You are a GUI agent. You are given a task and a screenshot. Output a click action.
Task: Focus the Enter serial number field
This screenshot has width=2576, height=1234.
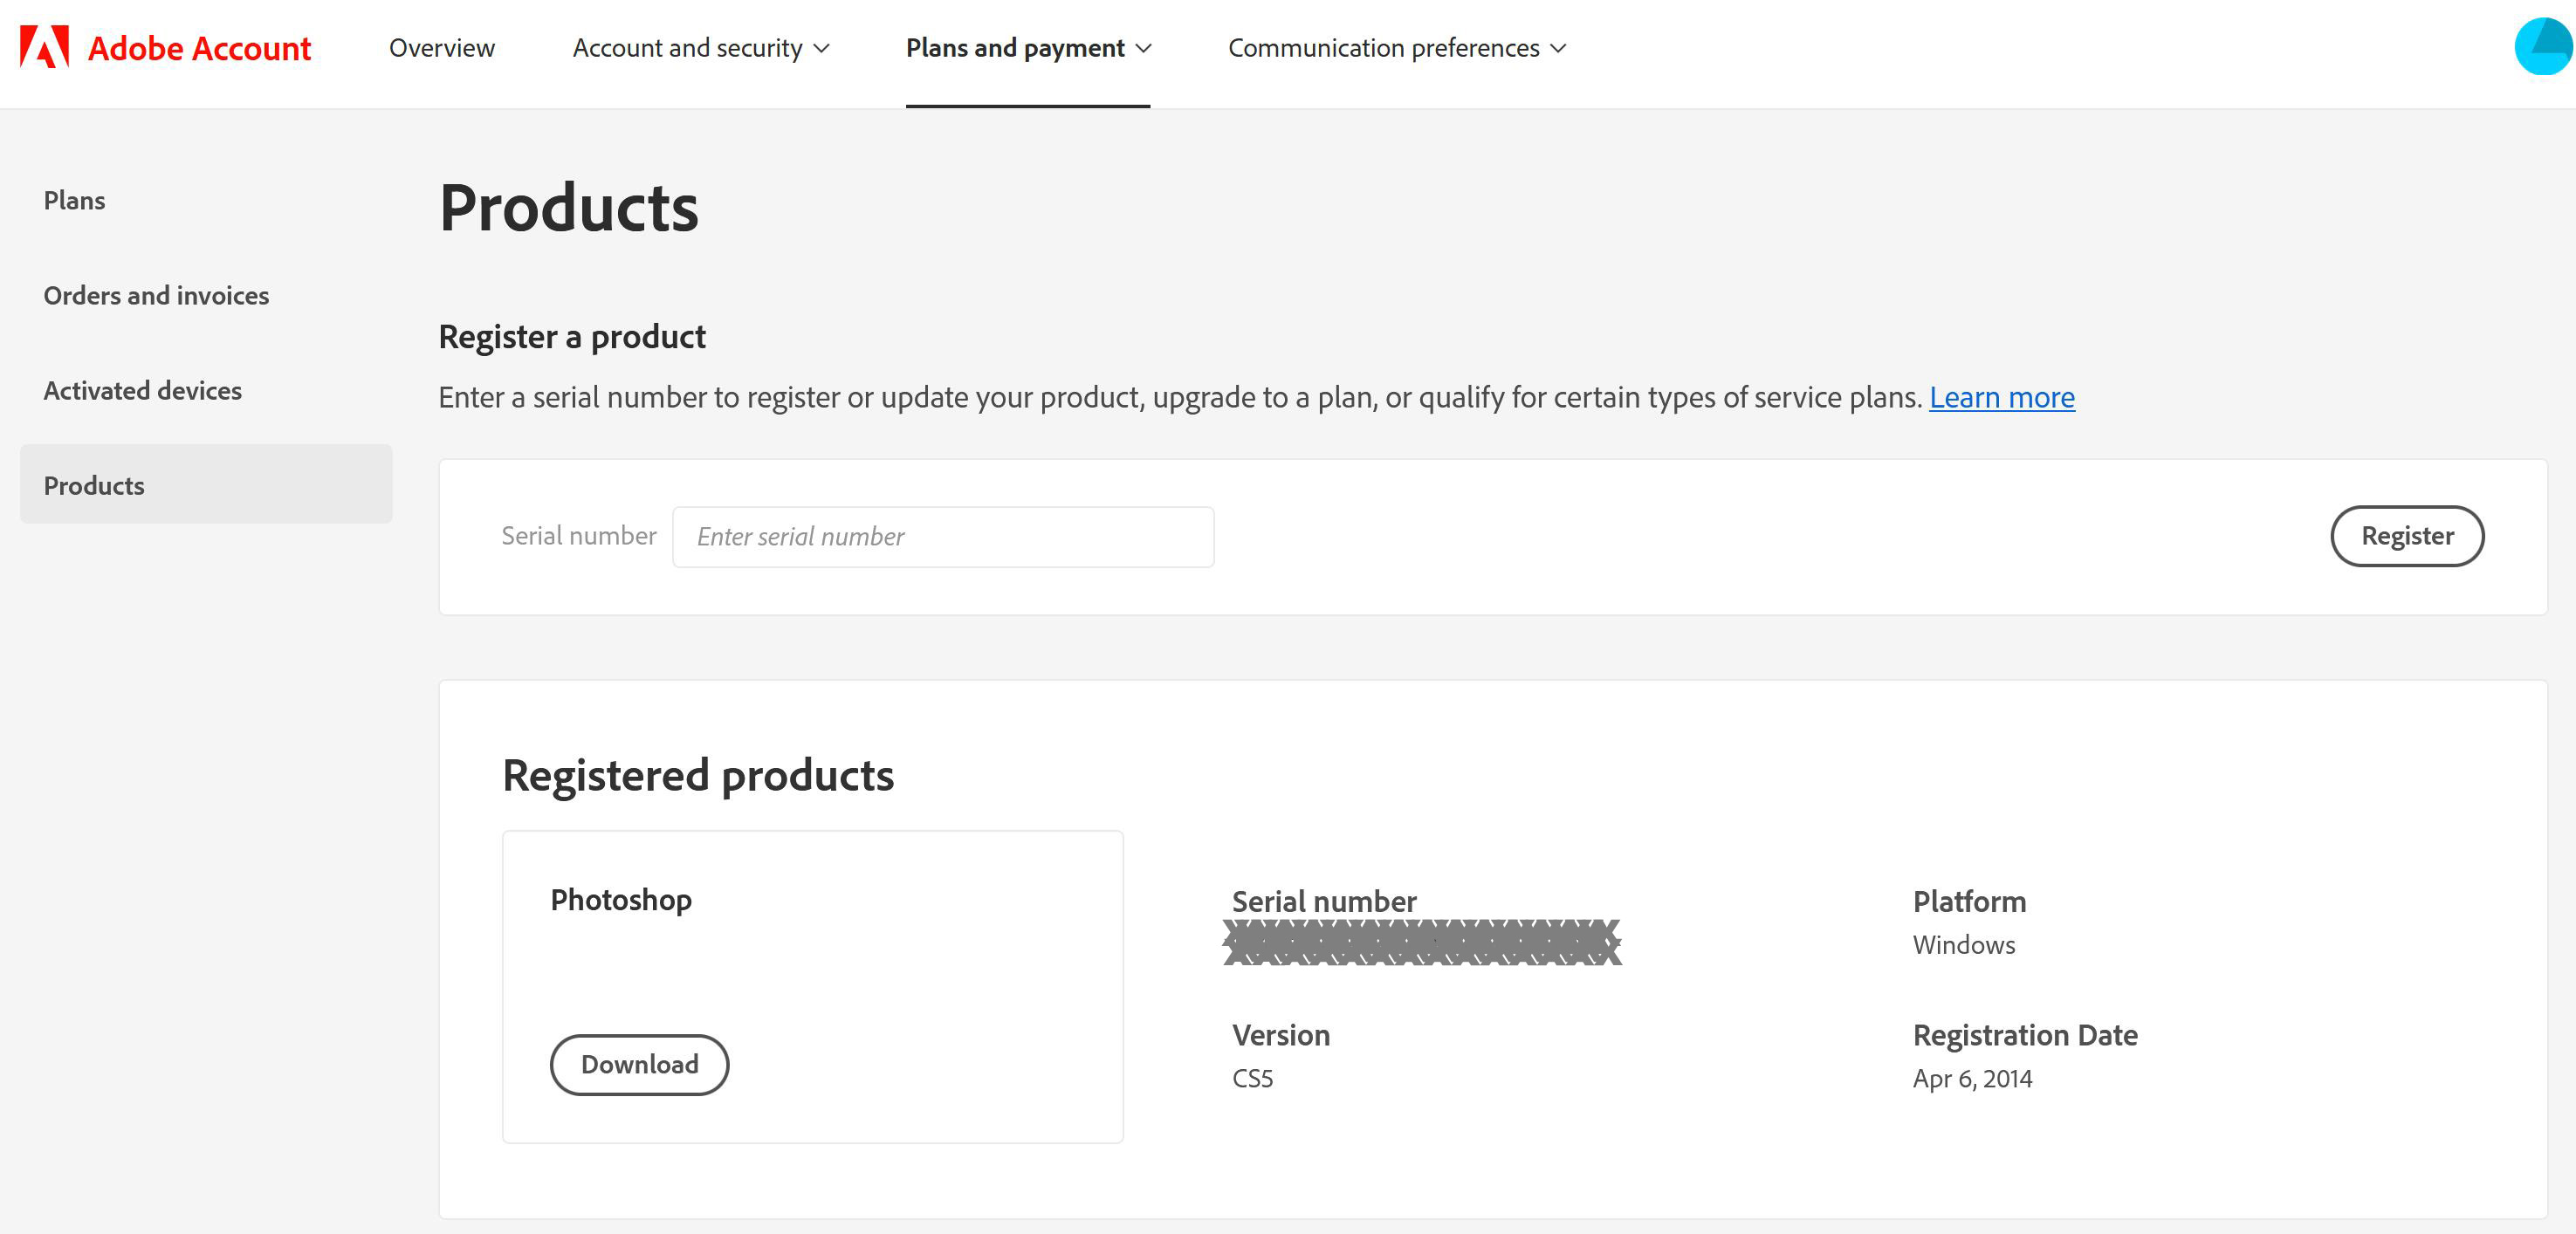pyautogui.click(x=942, y=537)
